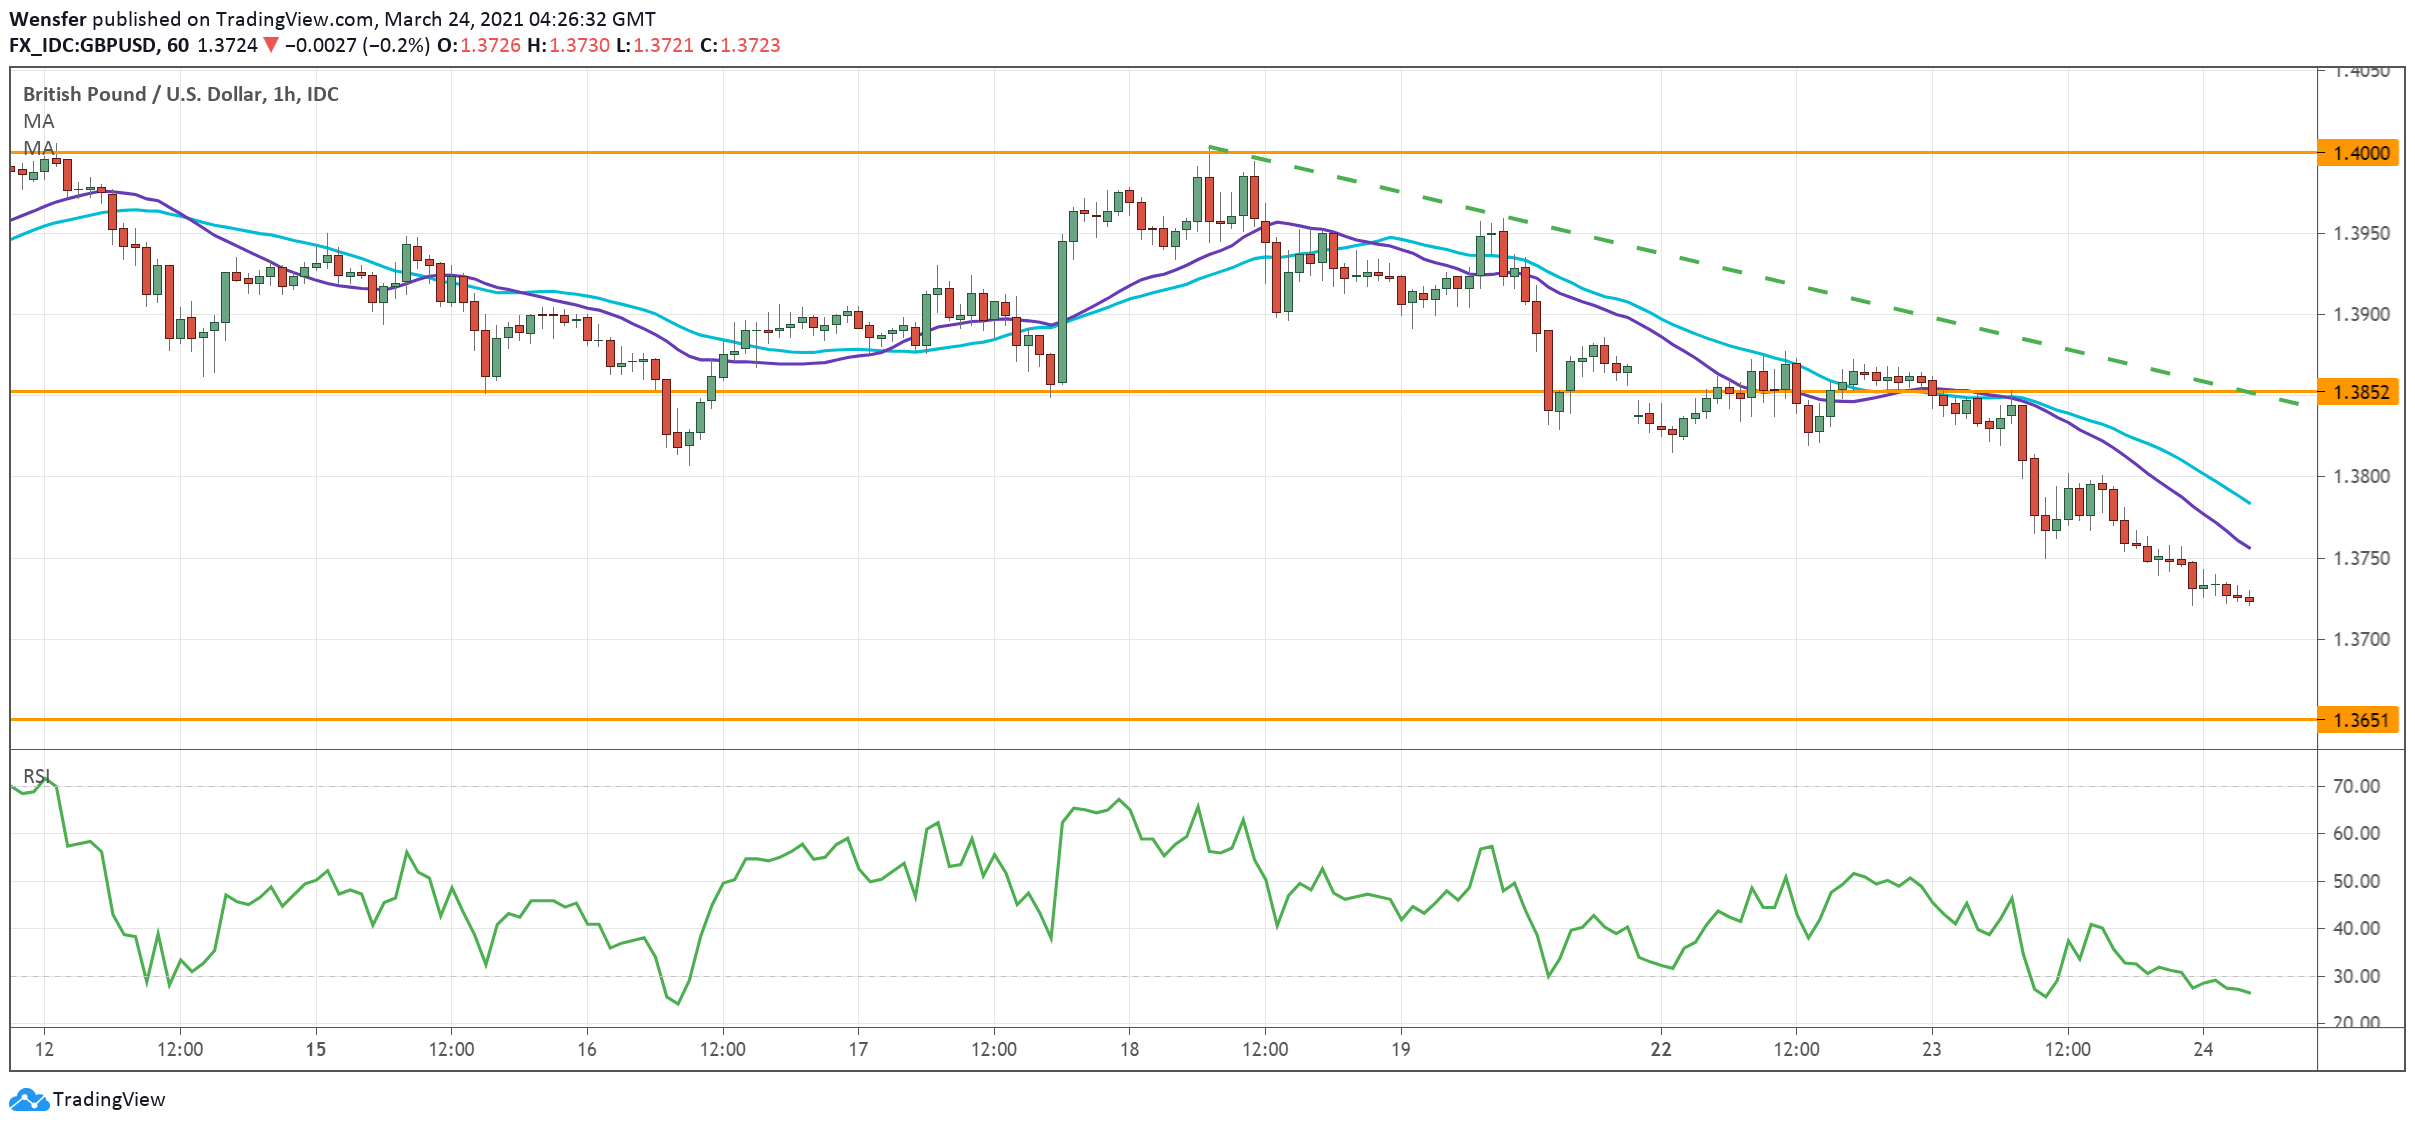Image resolution: width=2415 pixels, height=1128 pixels.
Task: Select the second MA indicator label
Action: (38, 148)
